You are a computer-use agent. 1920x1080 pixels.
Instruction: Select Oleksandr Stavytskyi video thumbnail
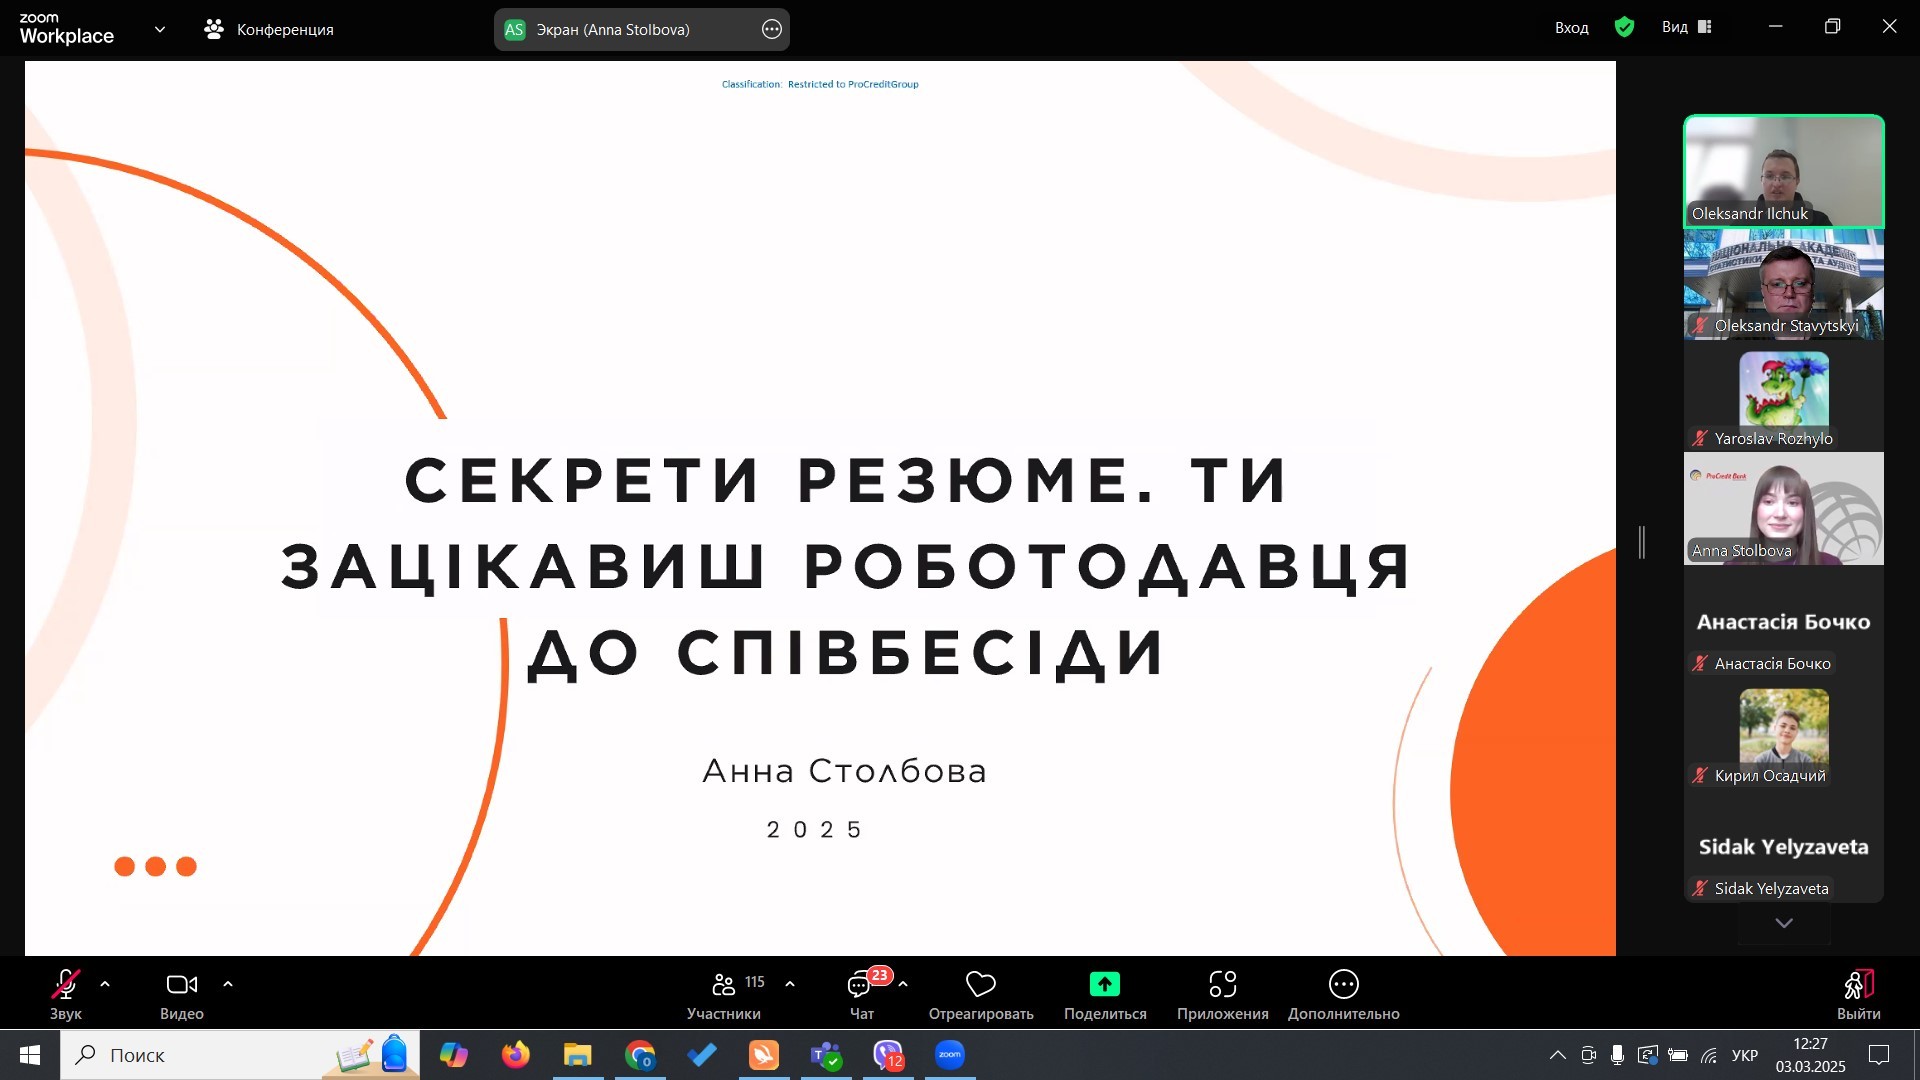tap(1783, 285)
